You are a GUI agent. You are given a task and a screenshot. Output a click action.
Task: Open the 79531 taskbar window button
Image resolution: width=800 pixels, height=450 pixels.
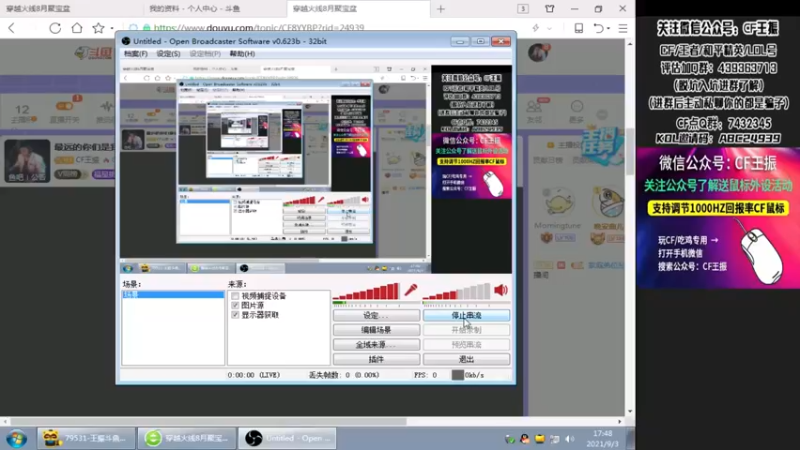point(86,438)
